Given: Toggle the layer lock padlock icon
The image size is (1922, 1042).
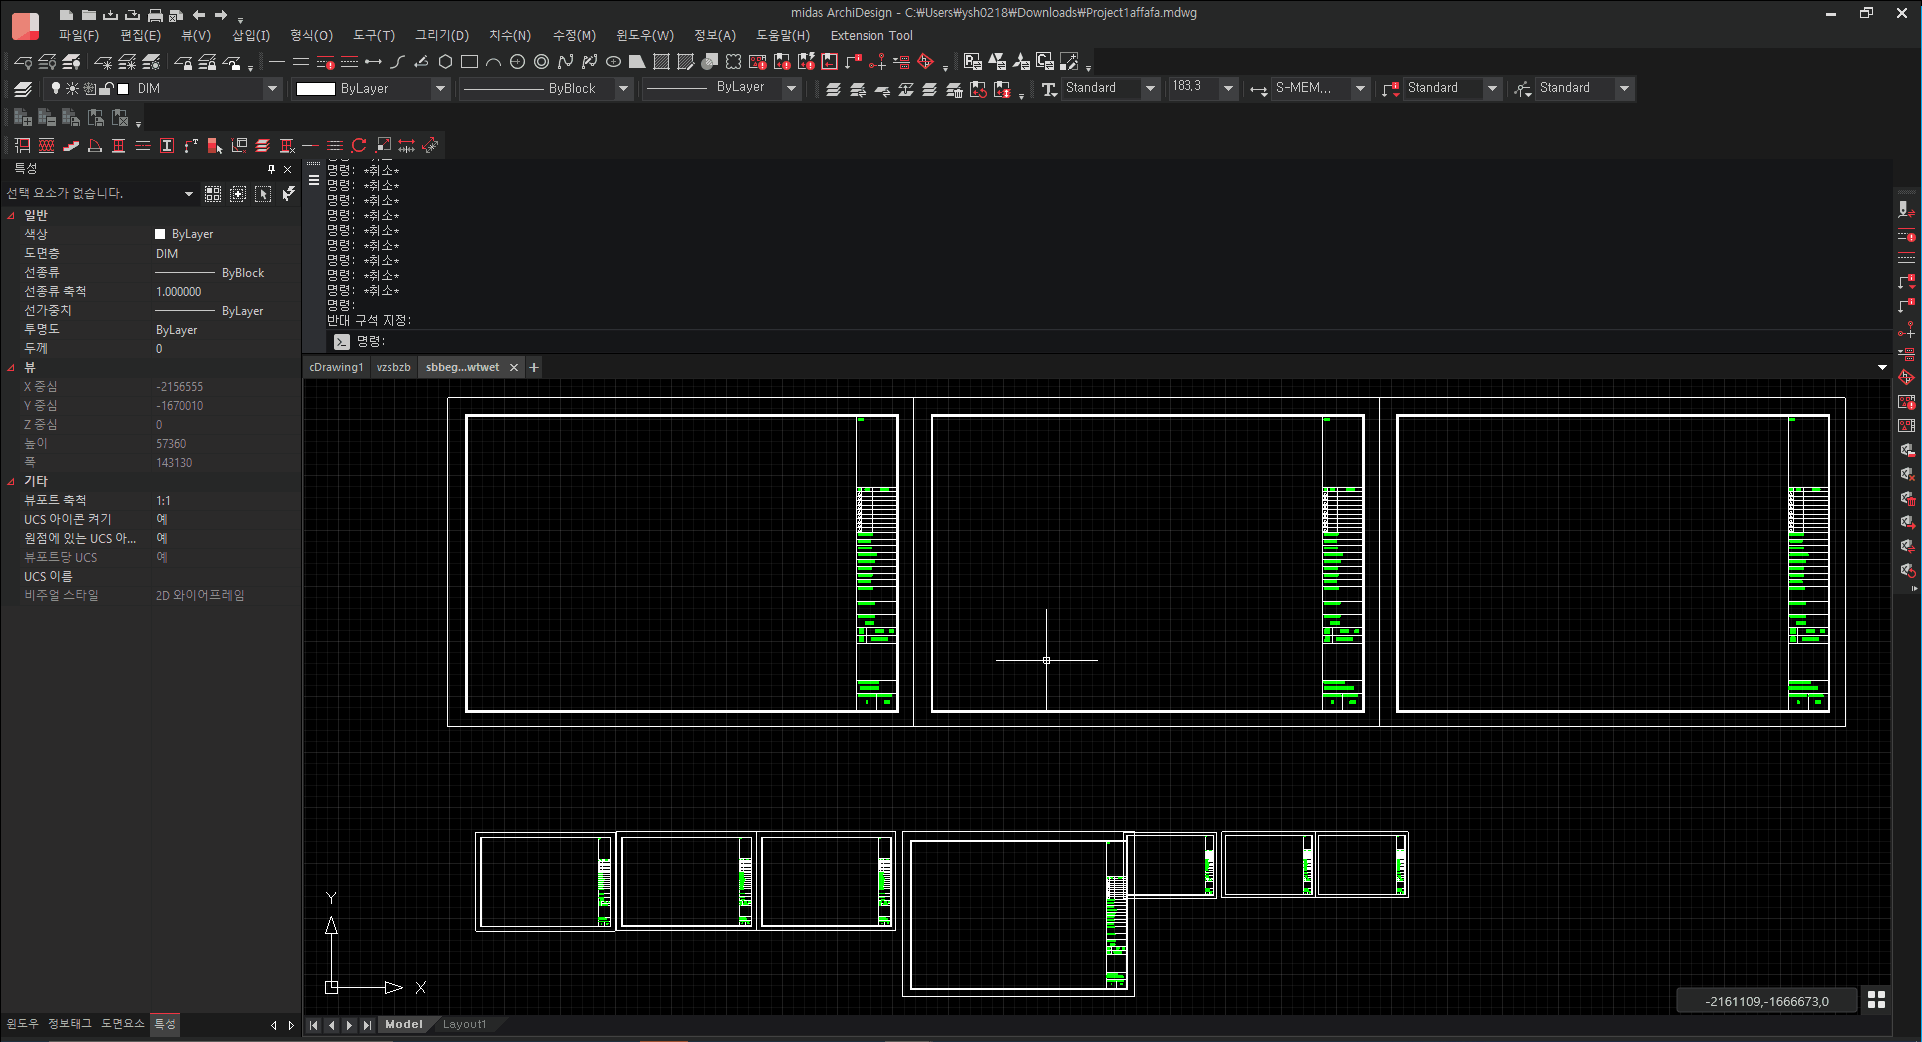Looking at the screenshot, I should [106, 89].
